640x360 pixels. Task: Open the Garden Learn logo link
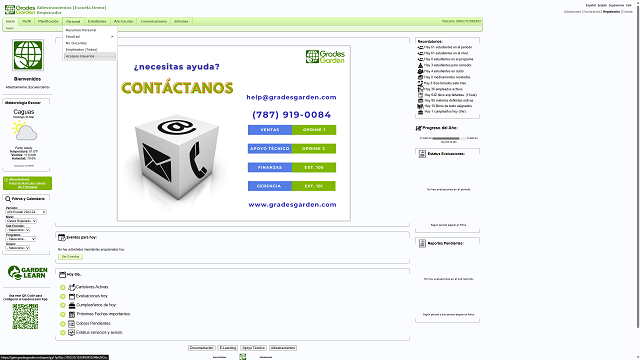click(x=27, y=272)
